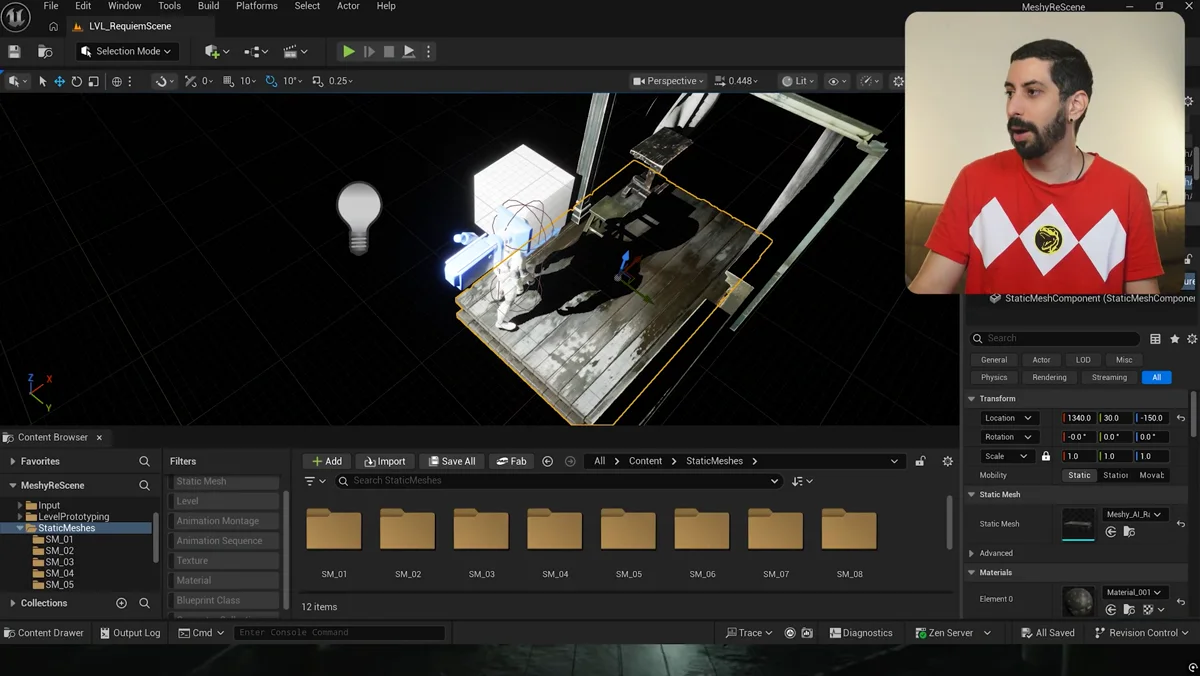Open the Diagnostics status bar icon
This screenshot has width=1200, height=676.
(x=861, y=632)
